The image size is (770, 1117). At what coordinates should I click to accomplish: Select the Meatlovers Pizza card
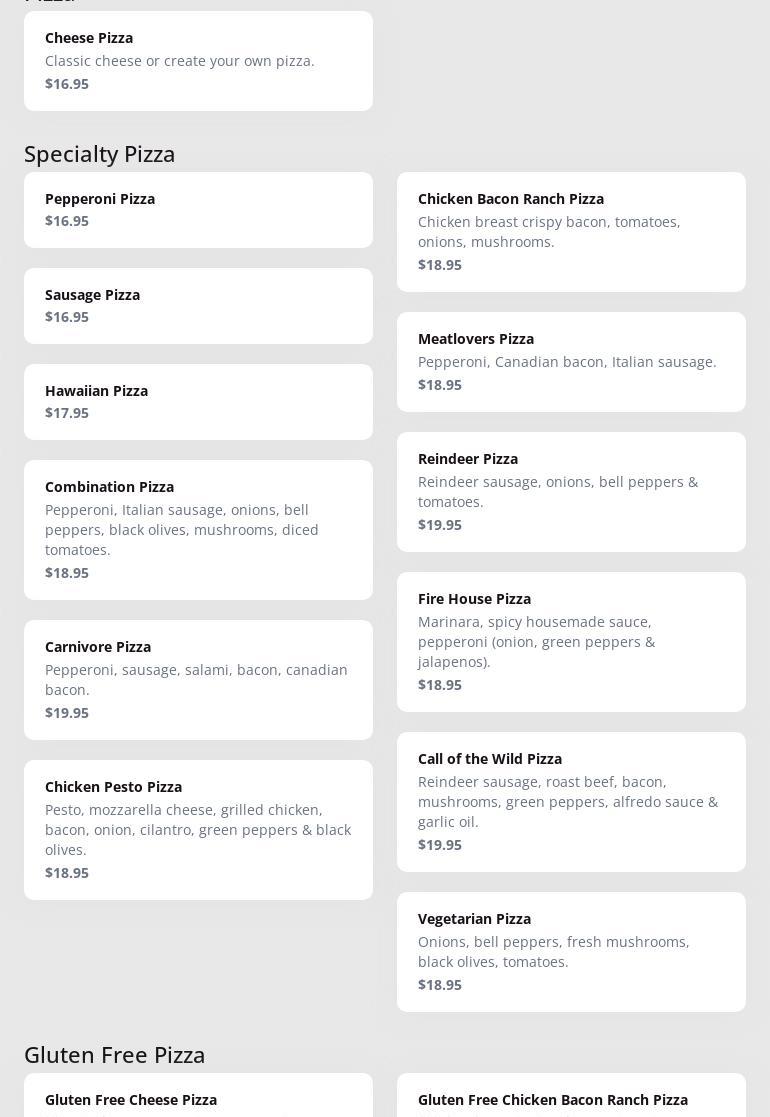tap(571, 361)
